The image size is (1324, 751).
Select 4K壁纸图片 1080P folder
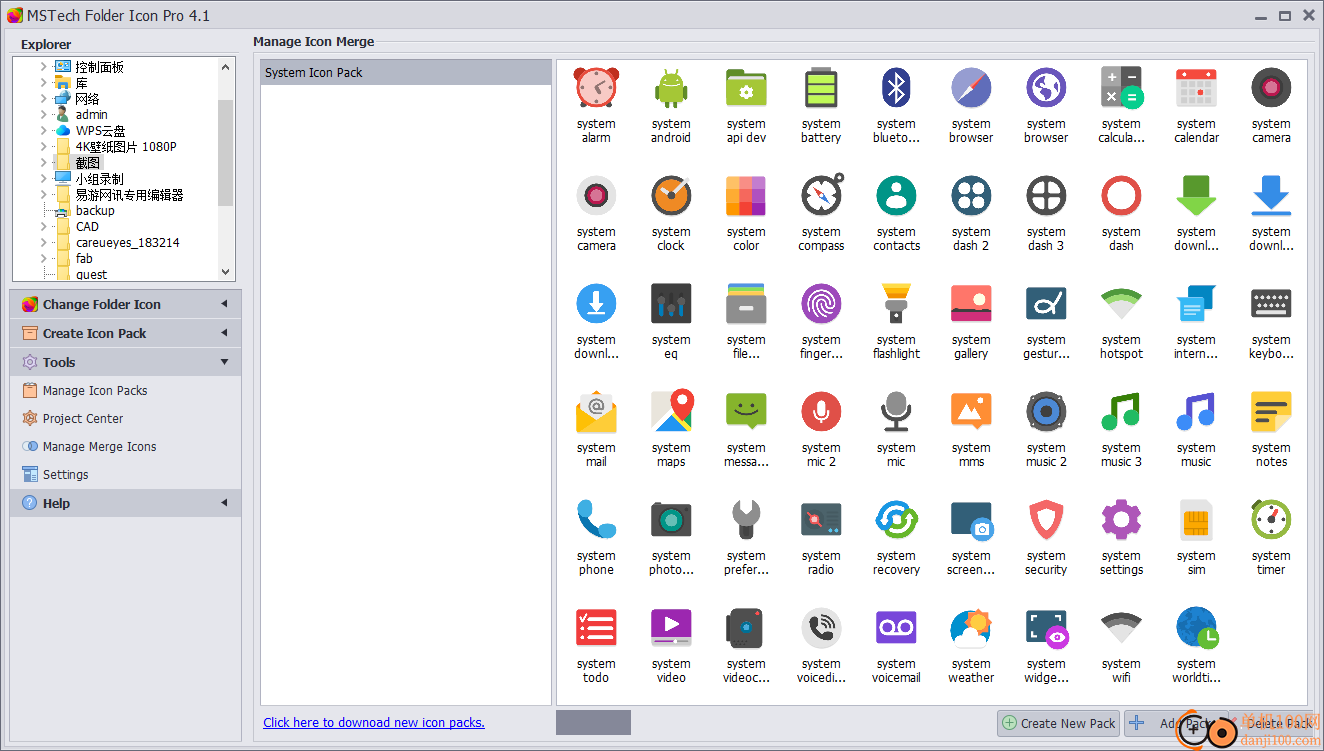[126, 147]
